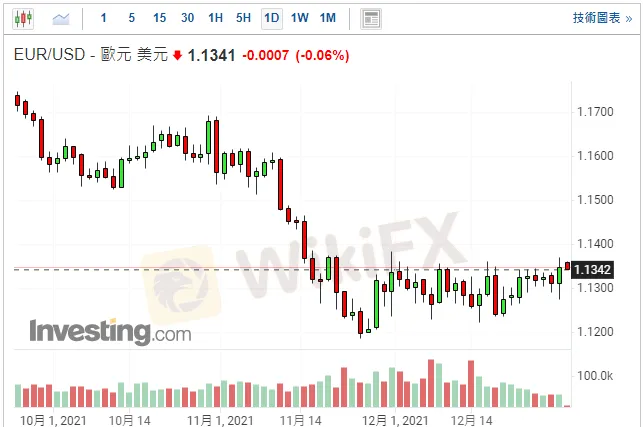Select the 15-minute timeframe

pos(160,18)
